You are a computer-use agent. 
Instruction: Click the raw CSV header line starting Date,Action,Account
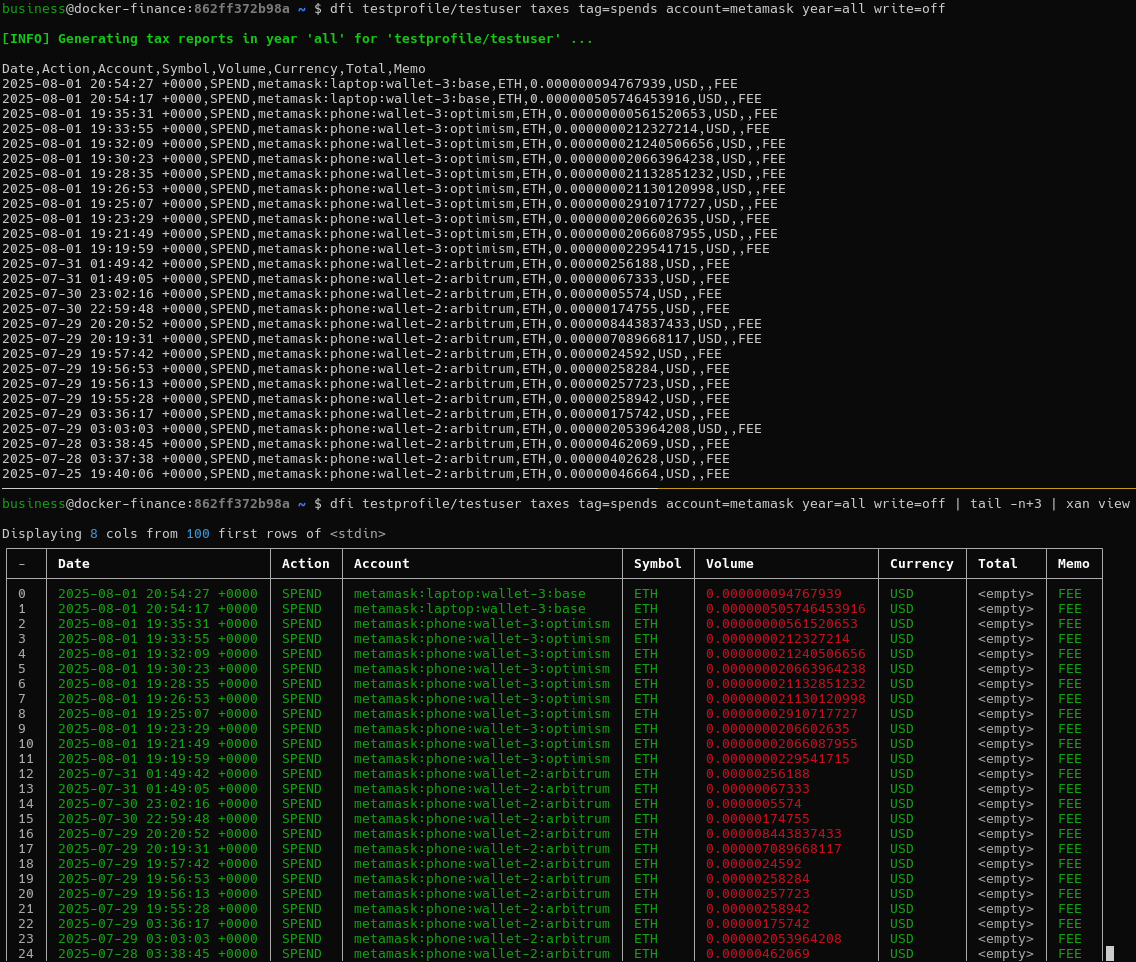(x=213, y=69)
